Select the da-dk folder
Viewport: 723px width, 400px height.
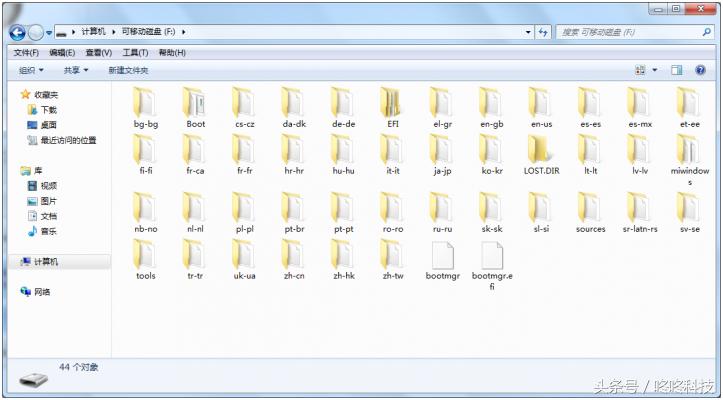[x=294, y=107]
